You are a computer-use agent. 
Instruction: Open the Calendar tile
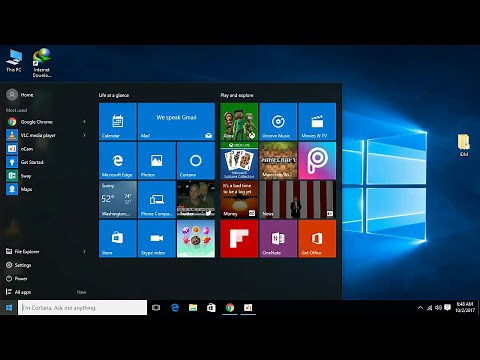tap(118, 121)
